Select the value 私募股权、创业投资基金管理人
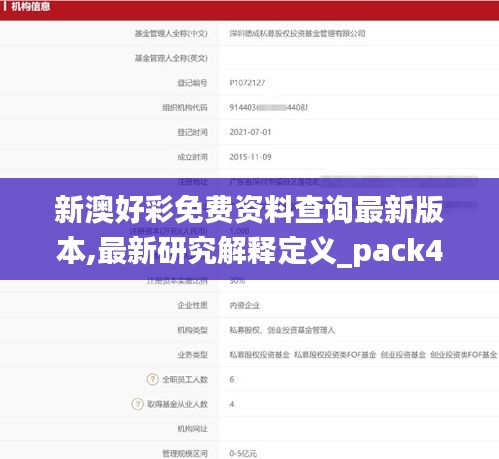Viewport: 499px width, 459px height. coord(282,330)
